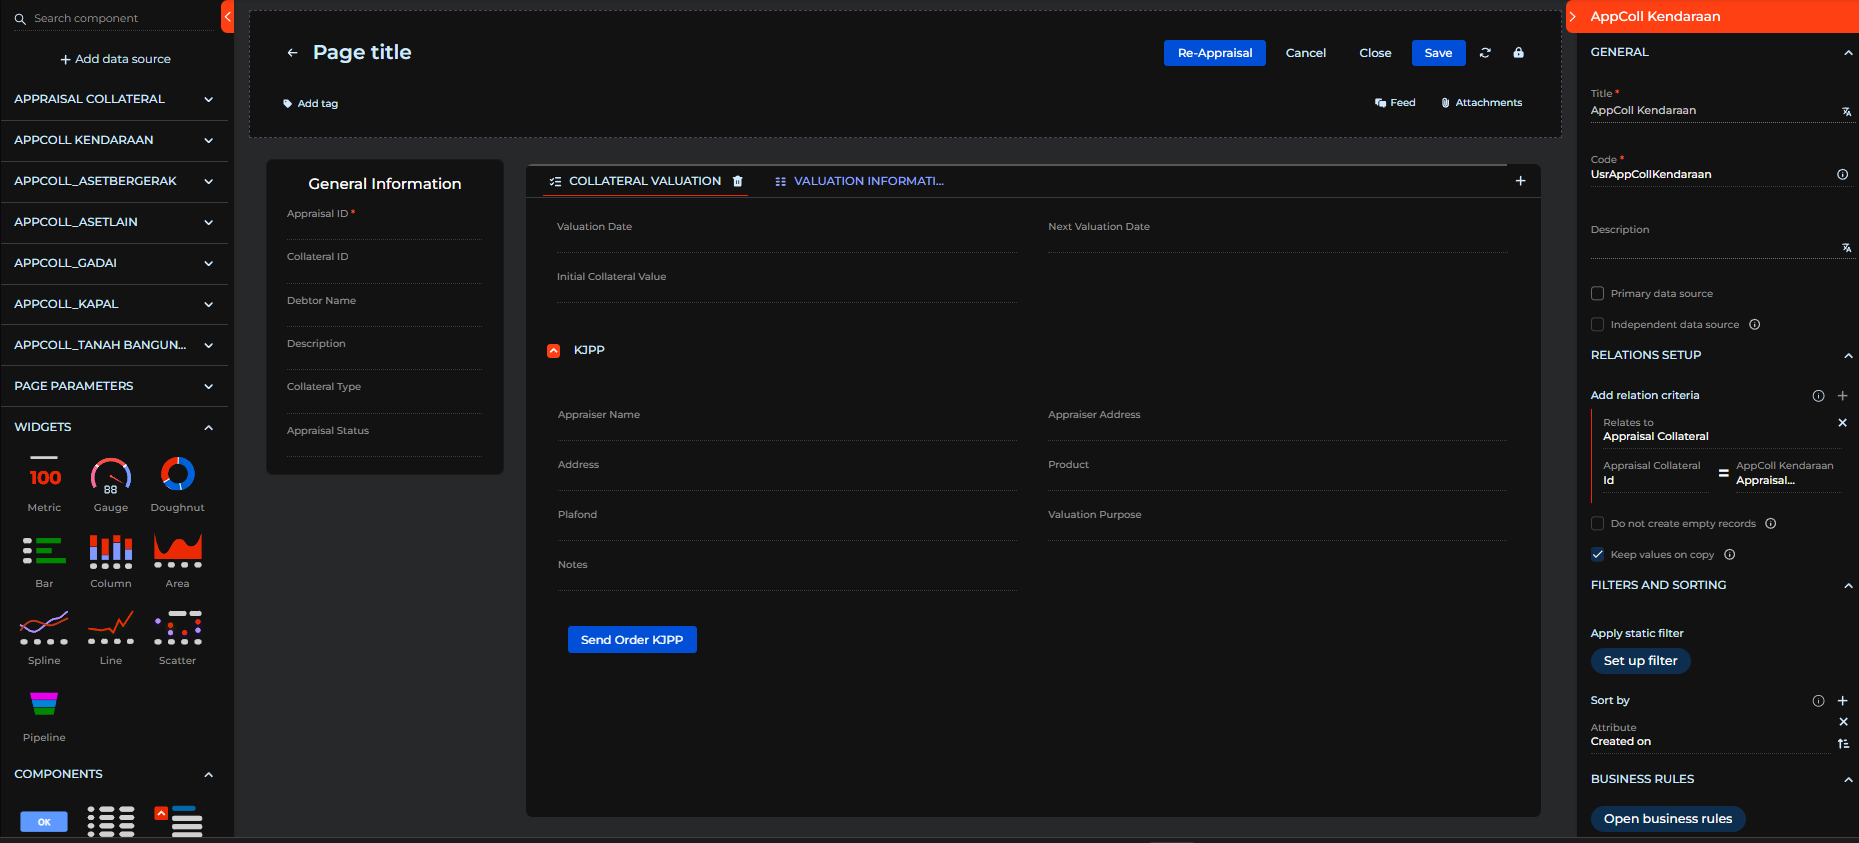Viewport: 1859px width, 843px height.
Task: Check Do not create empty records
Action: (x=1597, y=524)
